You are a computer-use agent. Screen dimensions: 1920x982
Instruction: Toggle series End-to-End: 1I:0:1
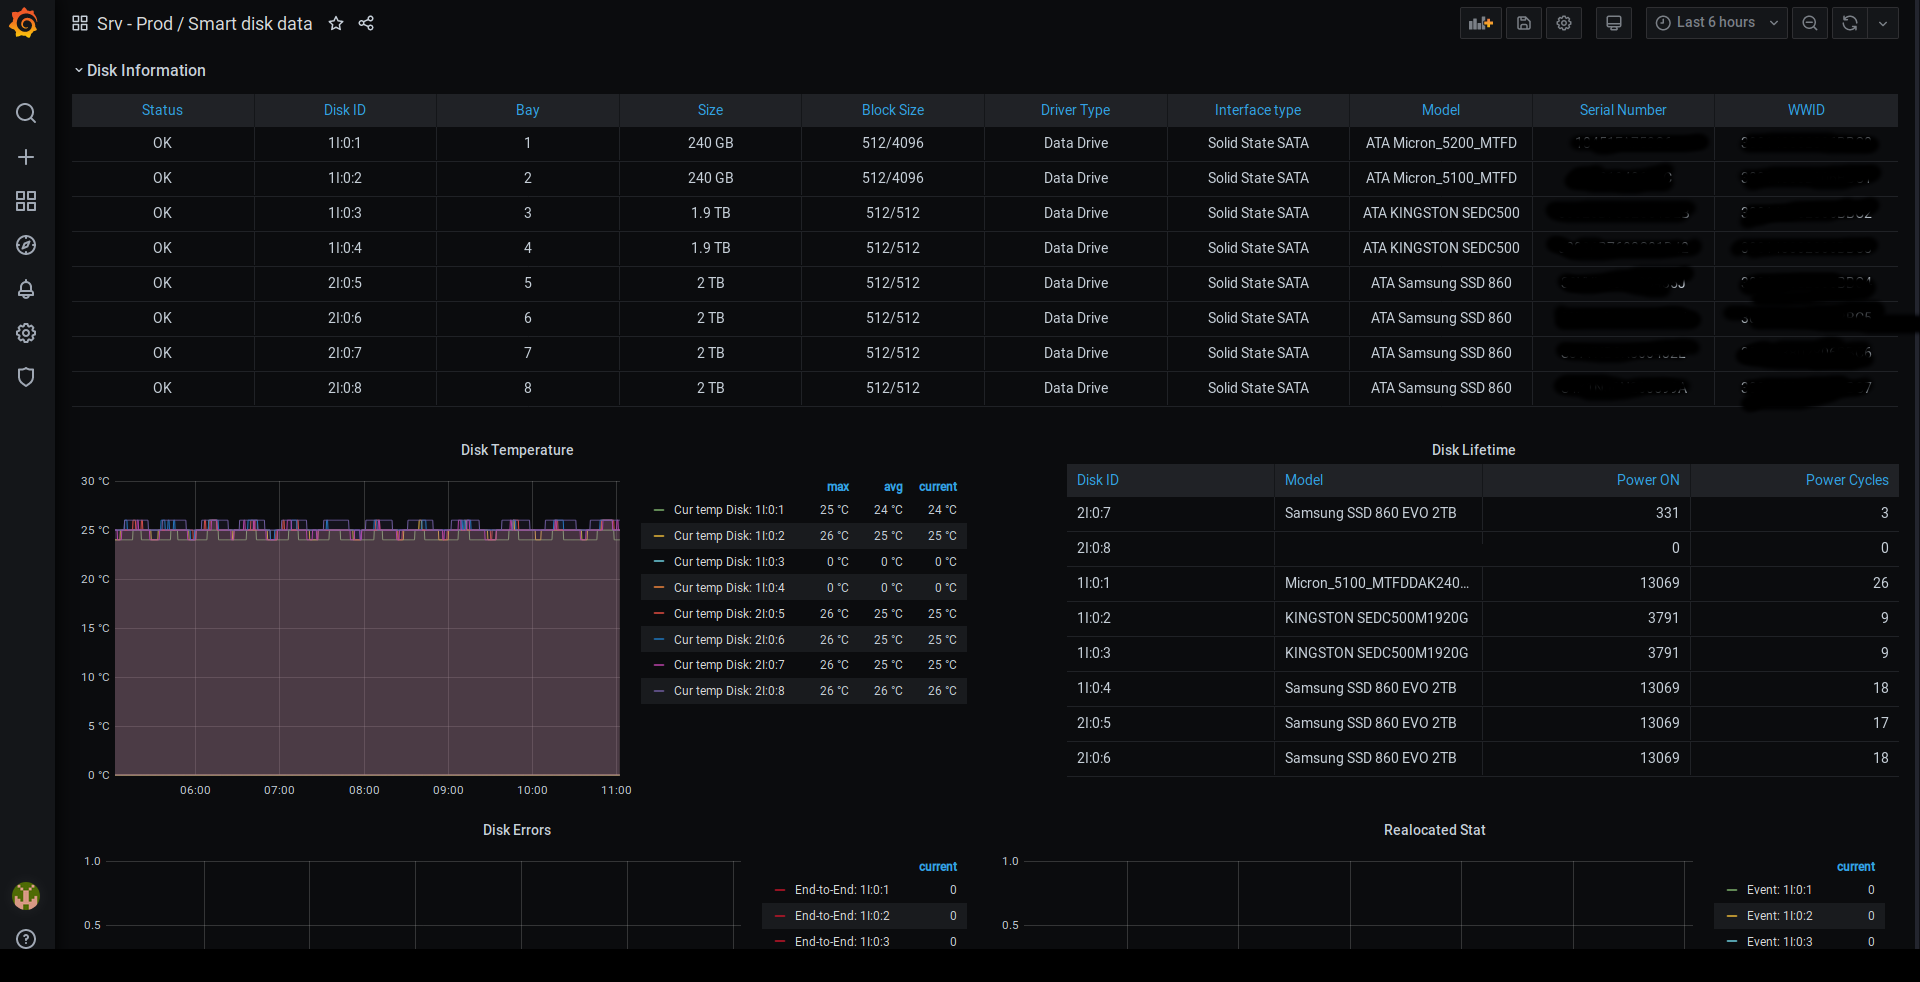click(842, 890)
